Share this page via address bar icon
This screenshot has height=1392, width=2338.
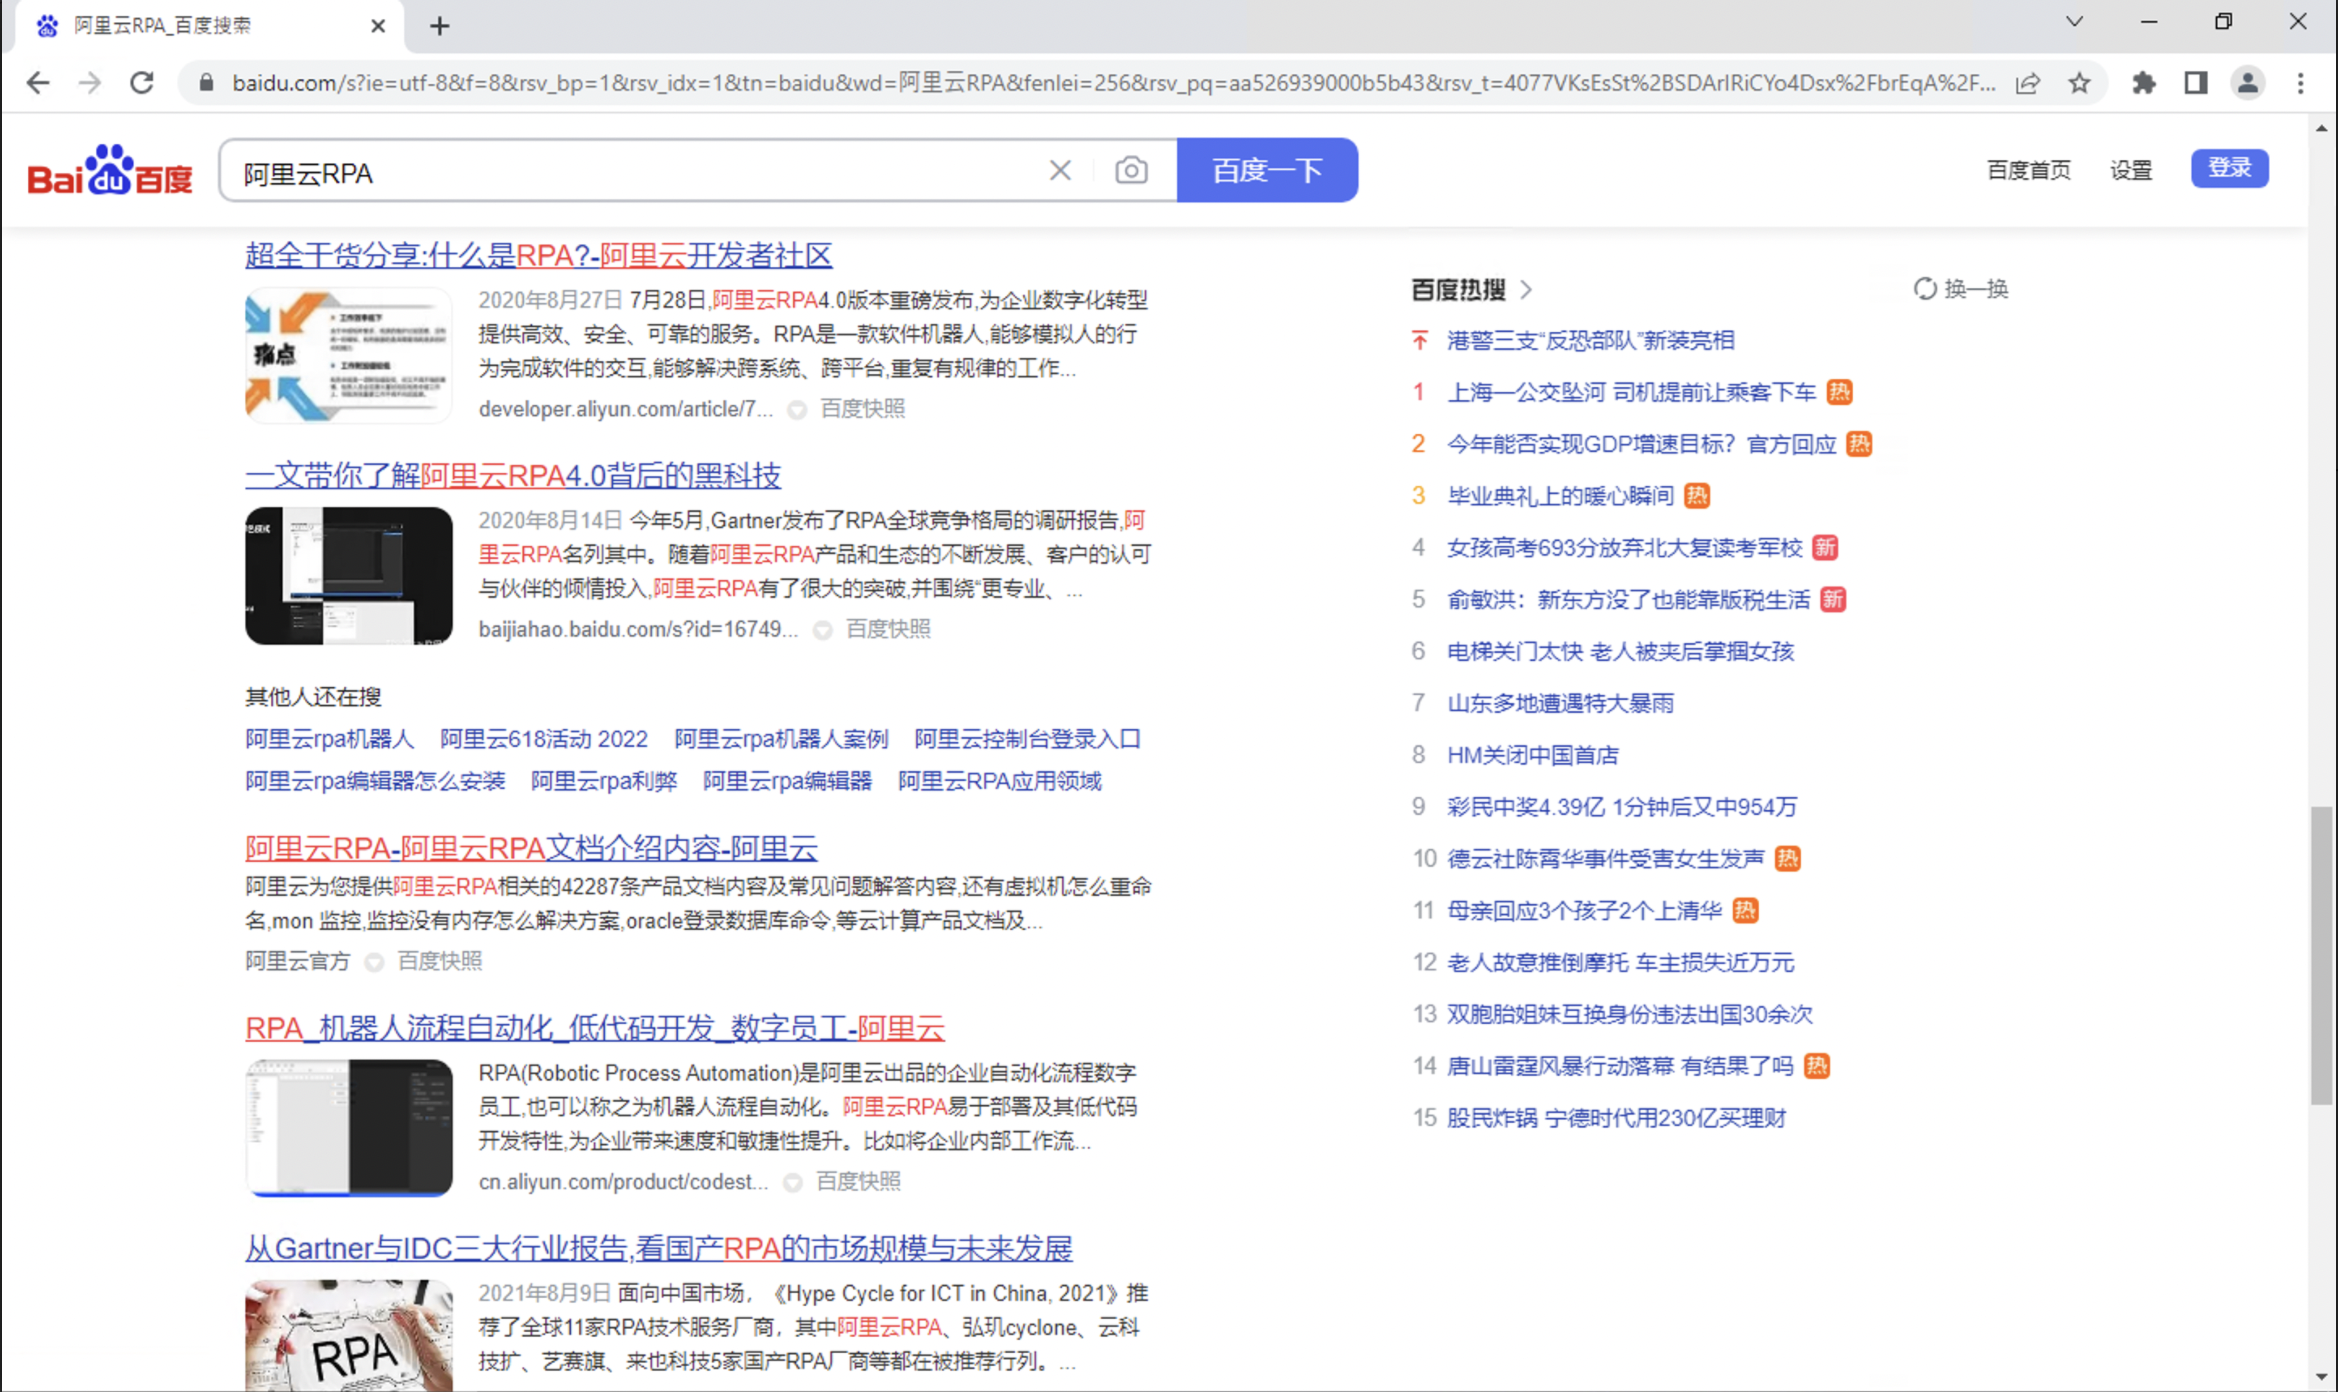[2028, 83]
